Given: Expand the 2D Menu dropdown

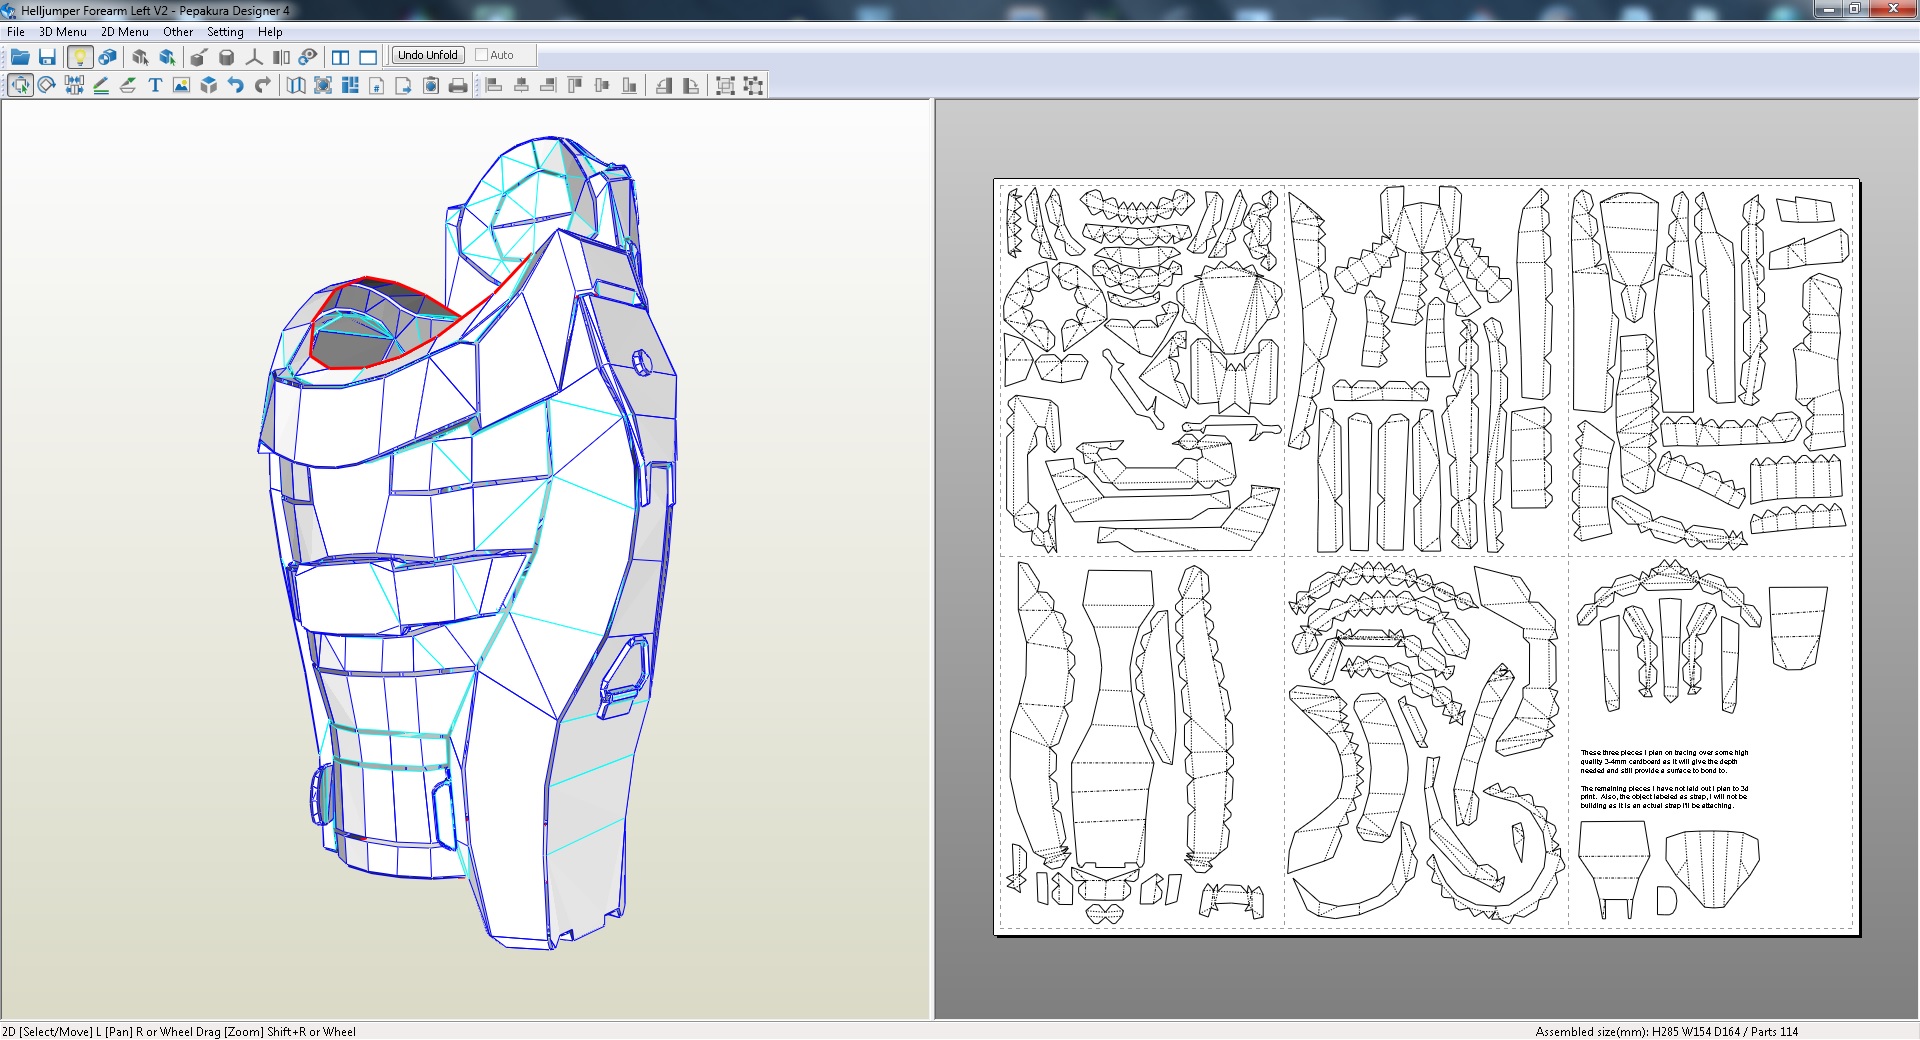Looking at the screenshot, I should tap(125, 32).
